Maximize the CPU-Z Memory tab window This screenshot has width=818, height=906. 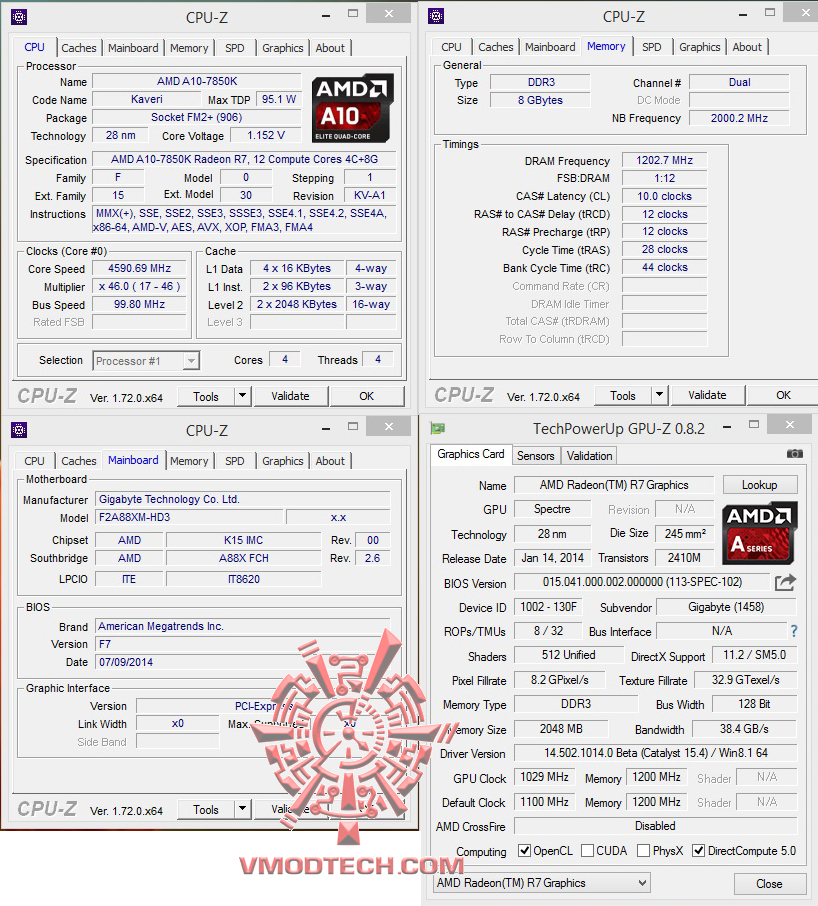tap(770, 12)
